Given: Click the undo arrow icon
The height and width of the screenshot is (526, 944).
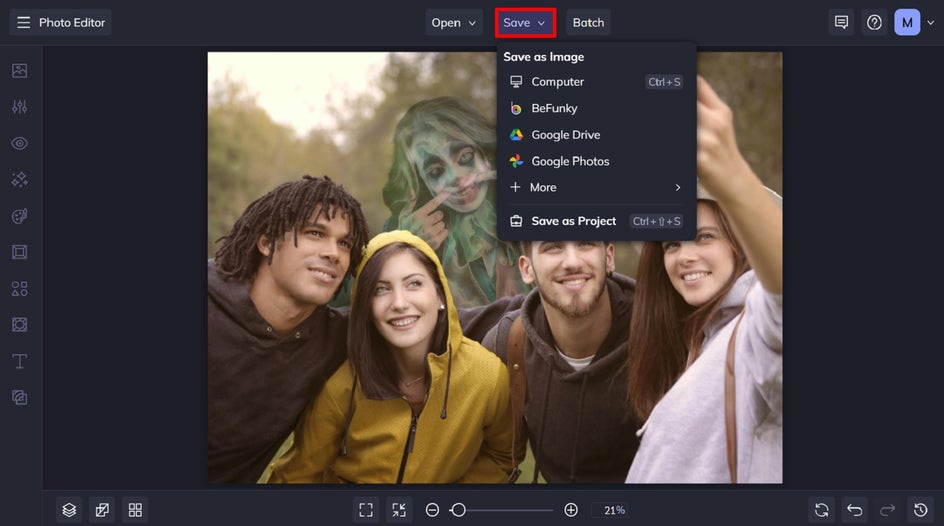Looking at the screenshot, I should 854,510.
